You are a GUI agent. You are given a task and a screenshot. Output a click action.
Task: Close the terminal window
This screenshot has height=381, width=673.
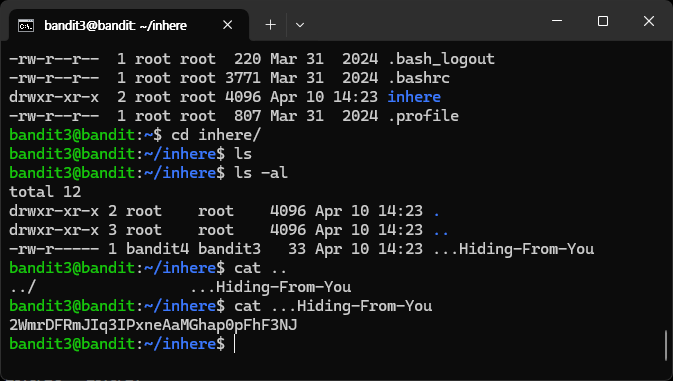tap(649, 21)
